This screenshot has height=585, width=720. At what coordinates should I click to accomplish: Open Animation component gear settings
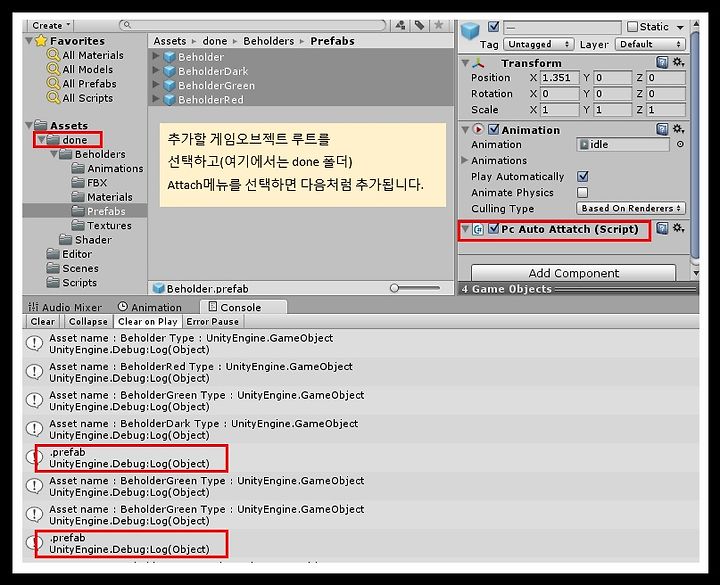point(678,129)
